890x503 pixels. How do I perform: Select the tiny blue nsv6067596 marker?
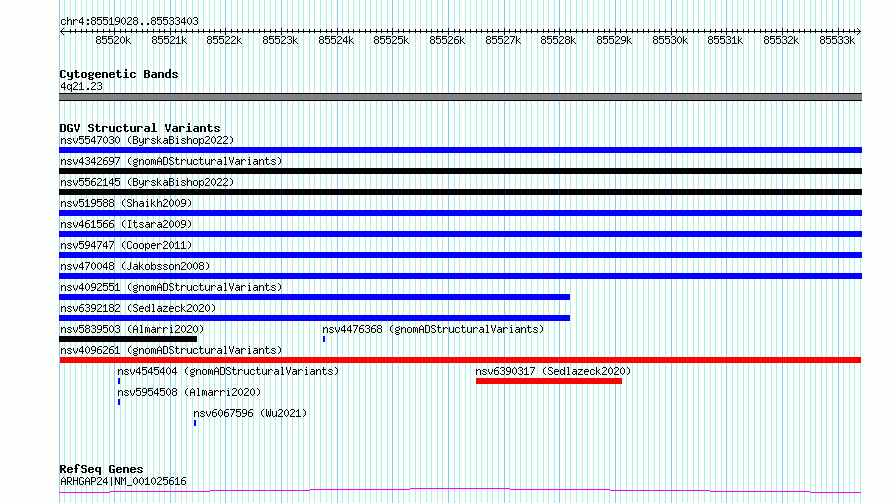coord(195,423)
